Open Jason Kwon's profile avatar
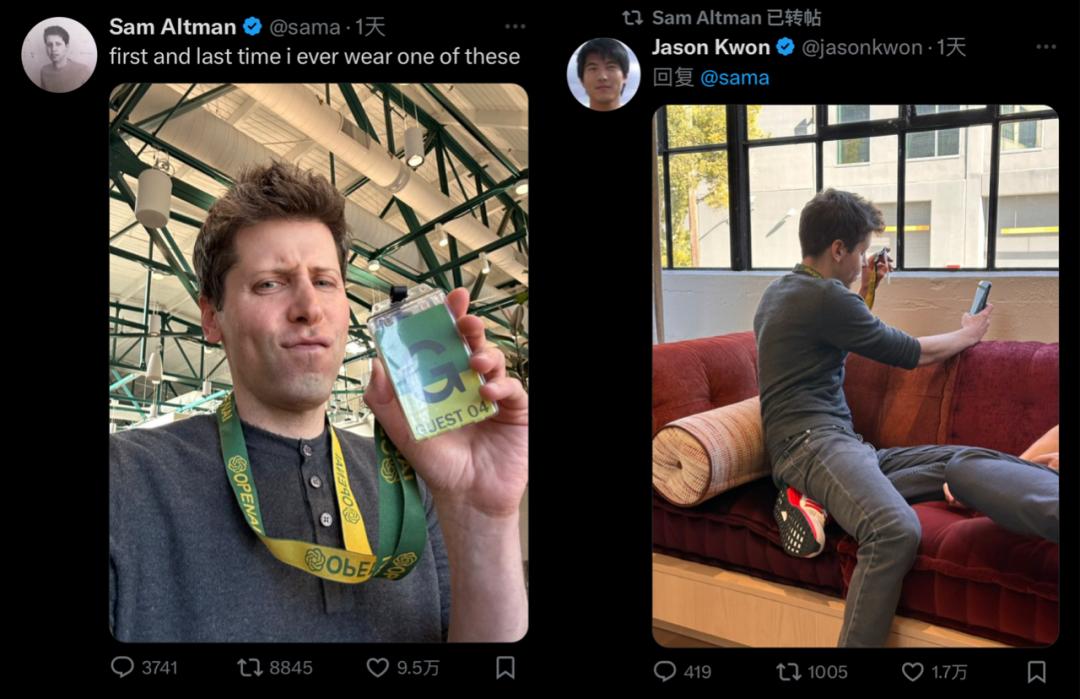The width and height of the screenshot is (1080, 699). click(603, 74)
